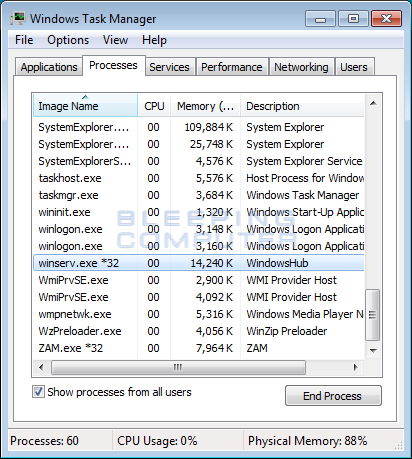Open the File menu
The image size is (412, 459).
point(24,40)
